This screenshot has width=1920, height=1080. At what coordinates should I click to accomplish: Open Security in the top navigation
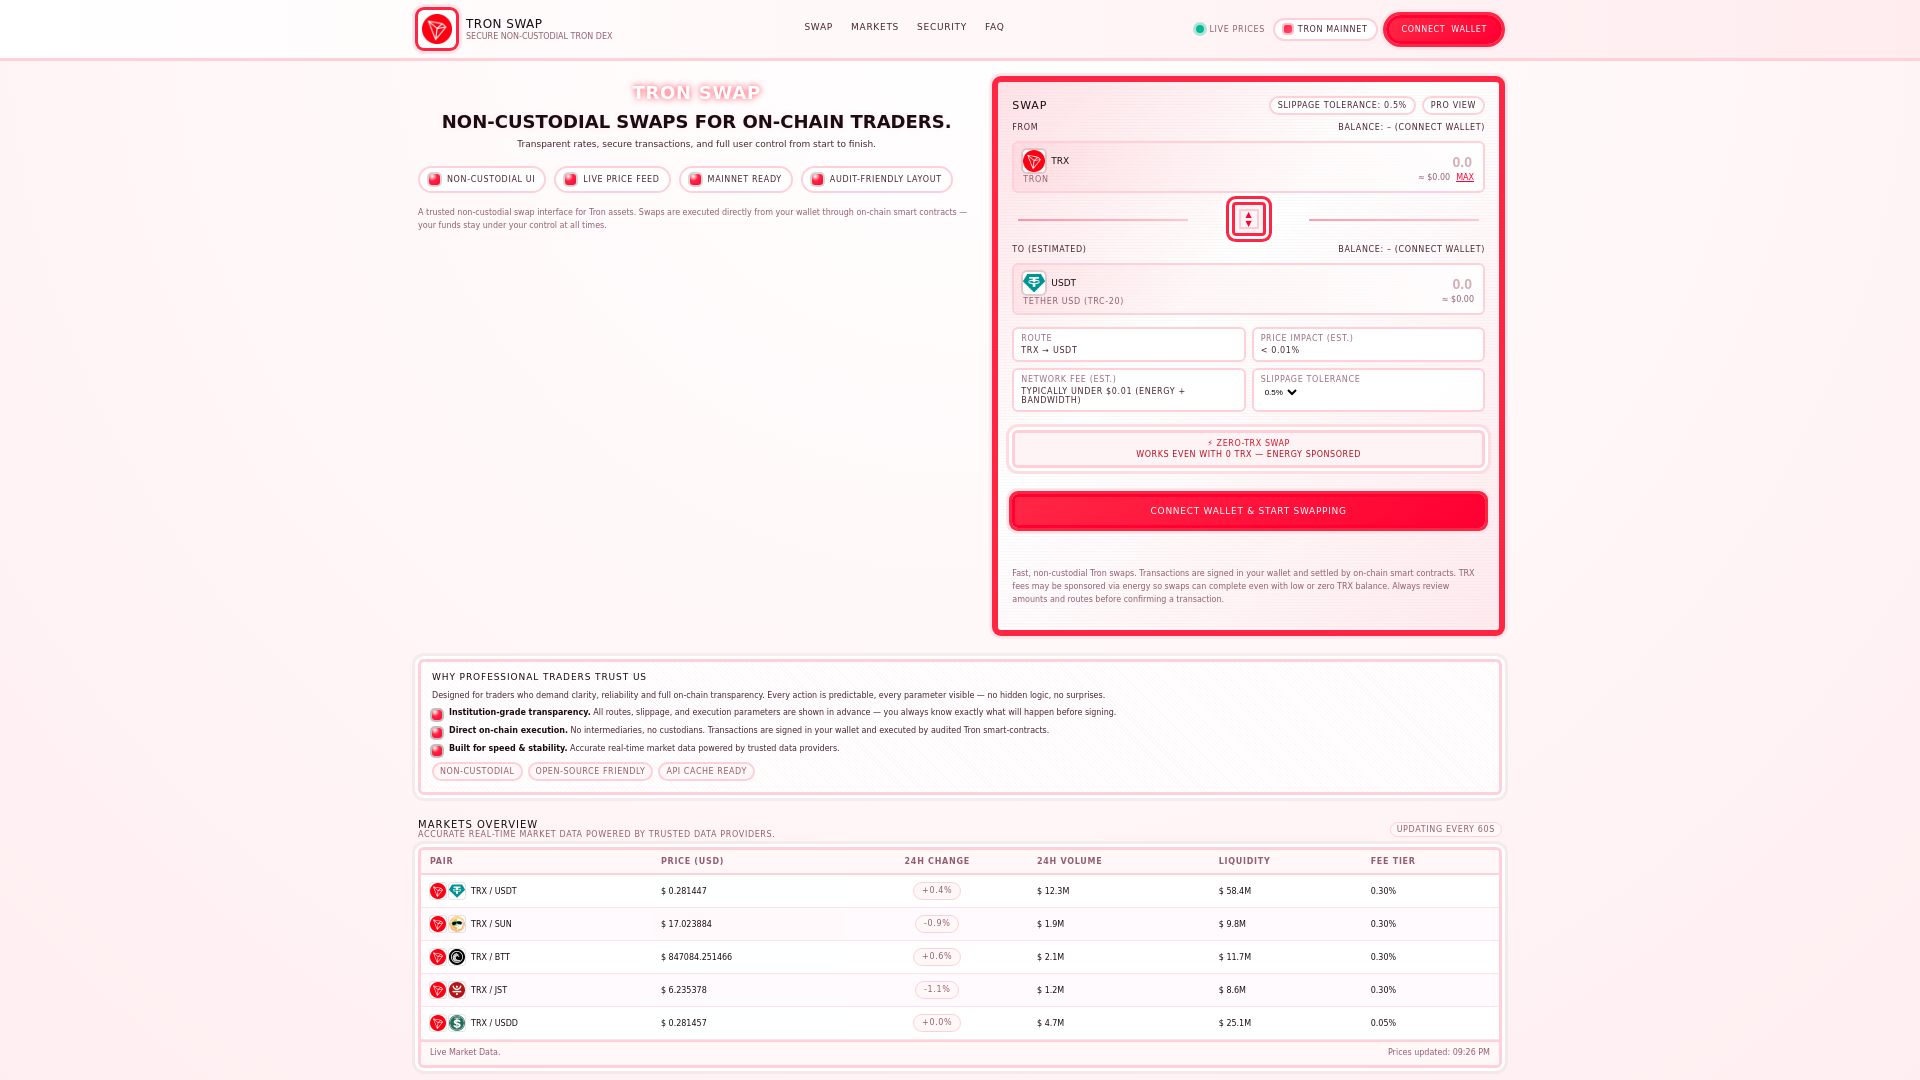pos(941,27)
